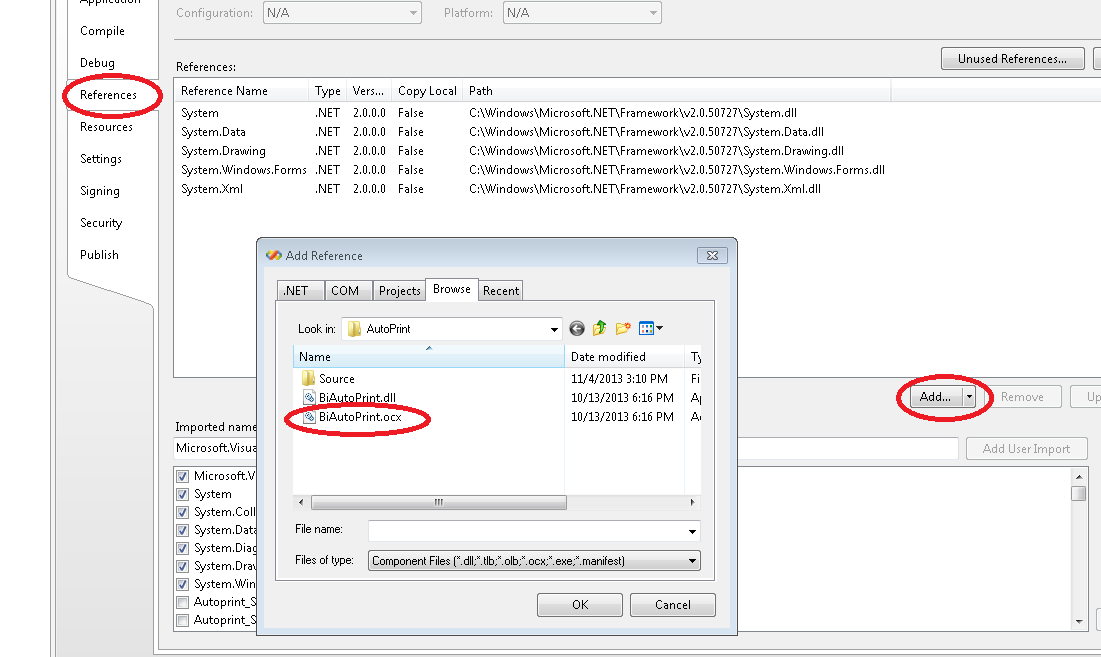The image size is (1101, 657).
Task: Select the BiAutoPrint.ocx file icon
Action: pos(308,416)
